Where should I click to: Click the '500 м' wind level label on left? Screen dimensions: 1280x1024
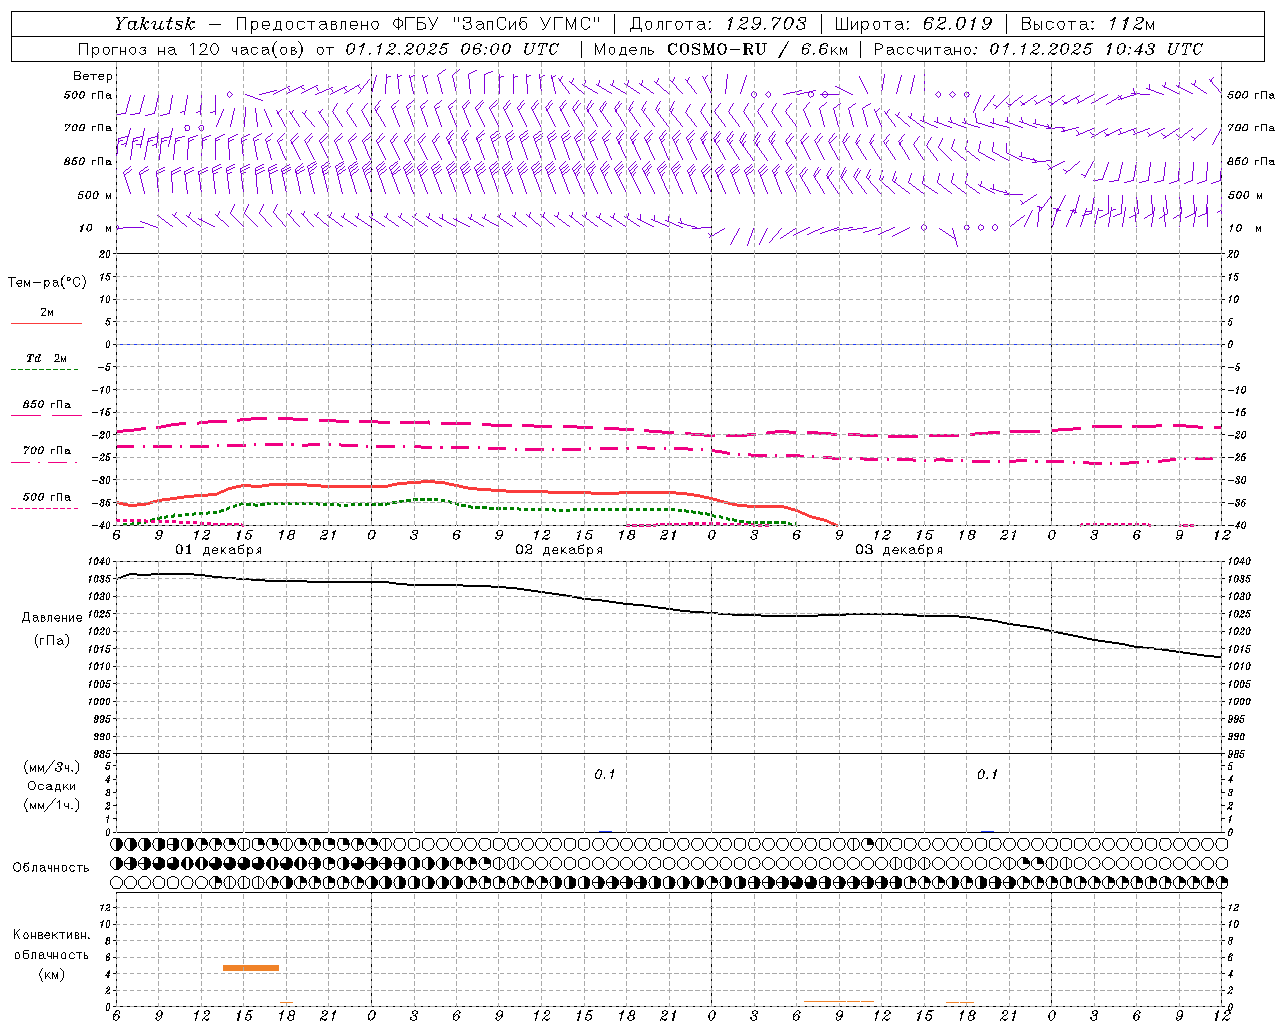pos(95,195)
